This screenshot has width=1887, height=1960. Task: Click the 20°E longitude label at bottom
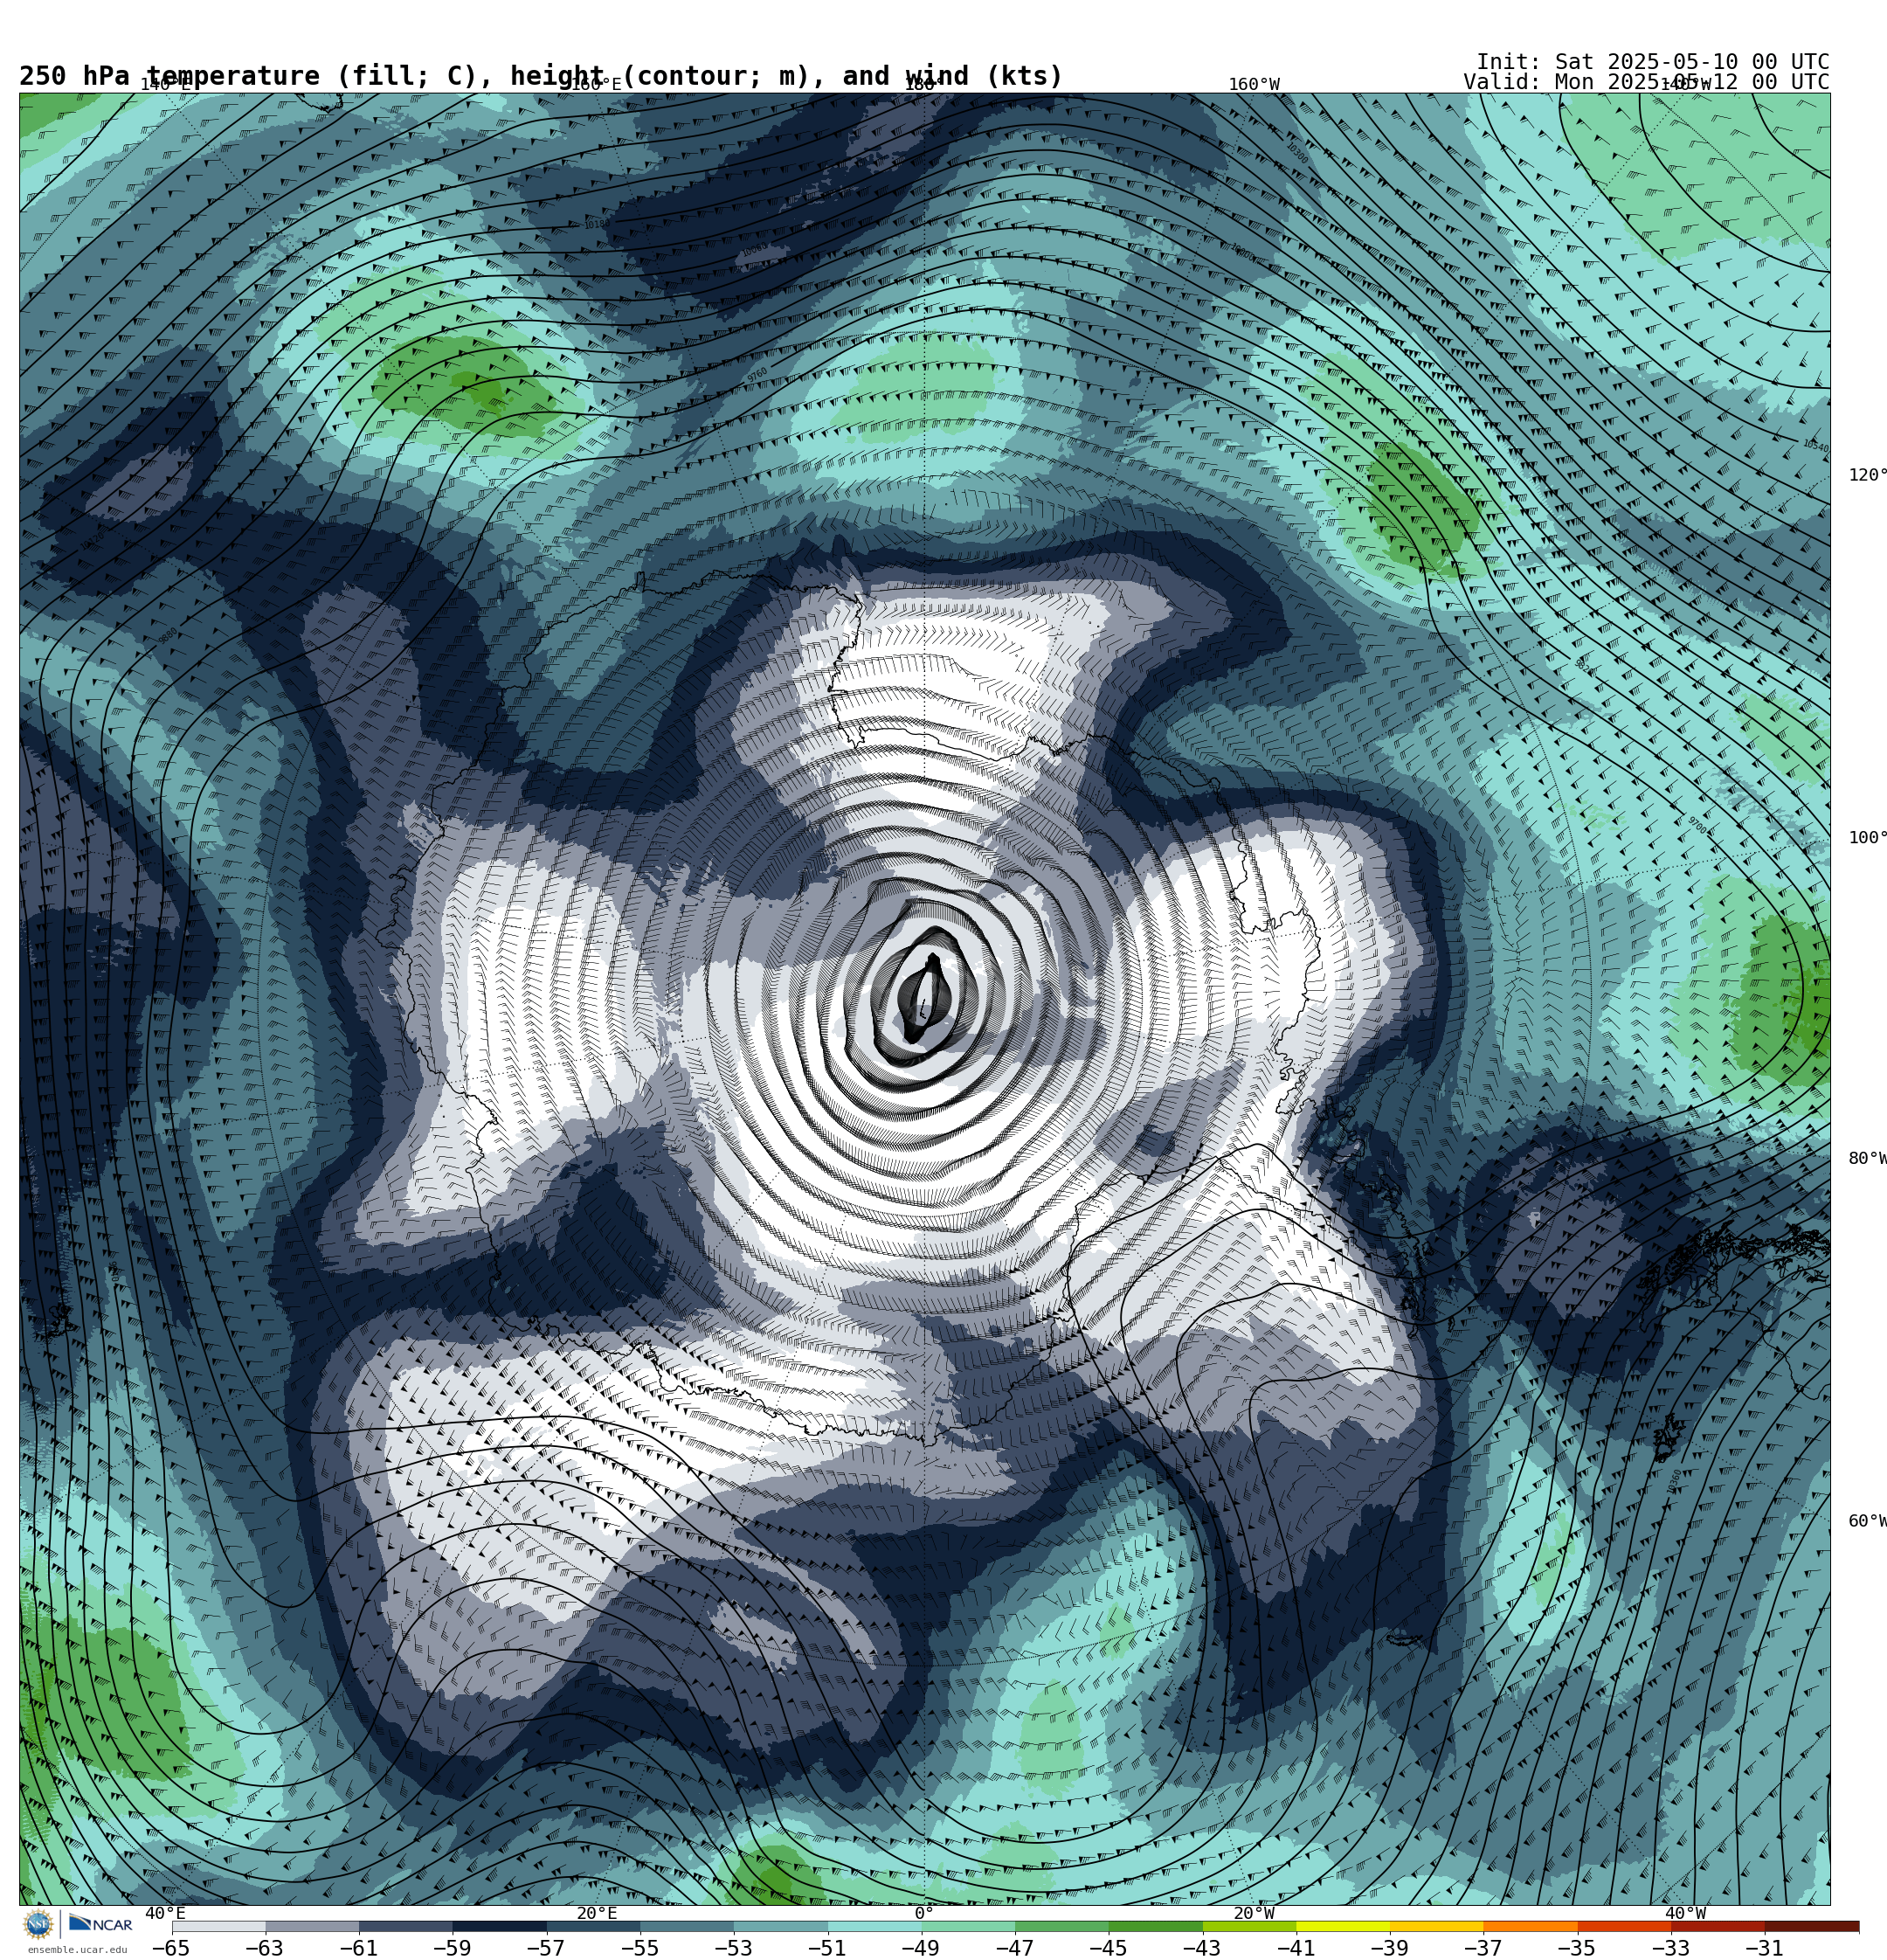point(597,1914)
